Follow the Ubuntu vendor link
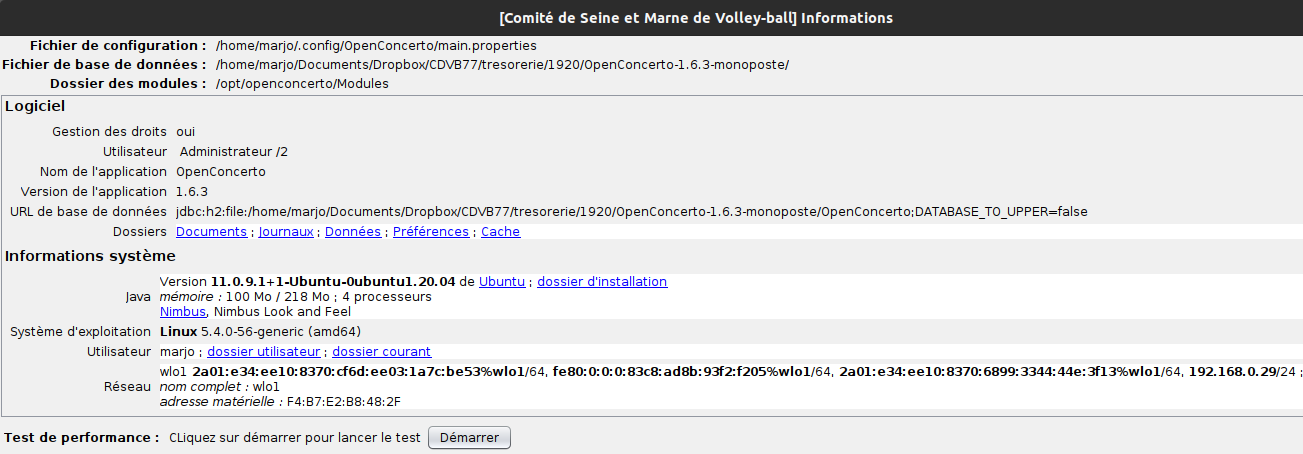Viewport: 1303px width, 454px height. [501, 282]
